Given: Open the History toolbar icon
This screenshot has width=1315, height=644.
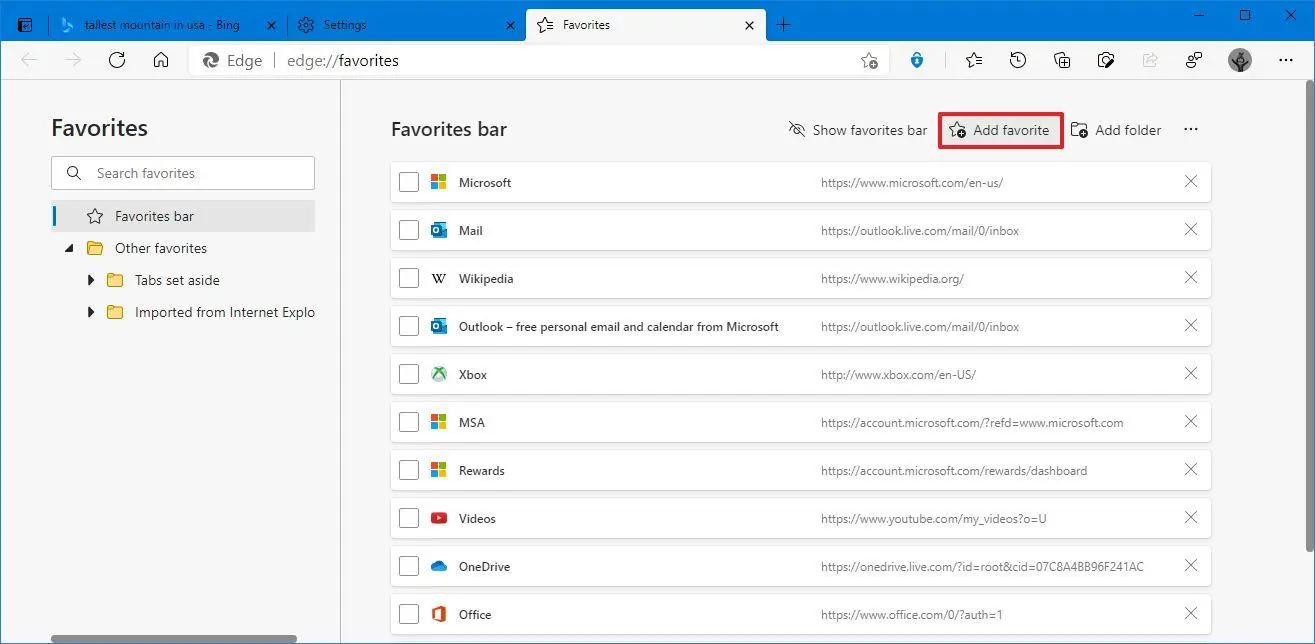Looking at the screenshot, I should click(x=1018, y=60).
